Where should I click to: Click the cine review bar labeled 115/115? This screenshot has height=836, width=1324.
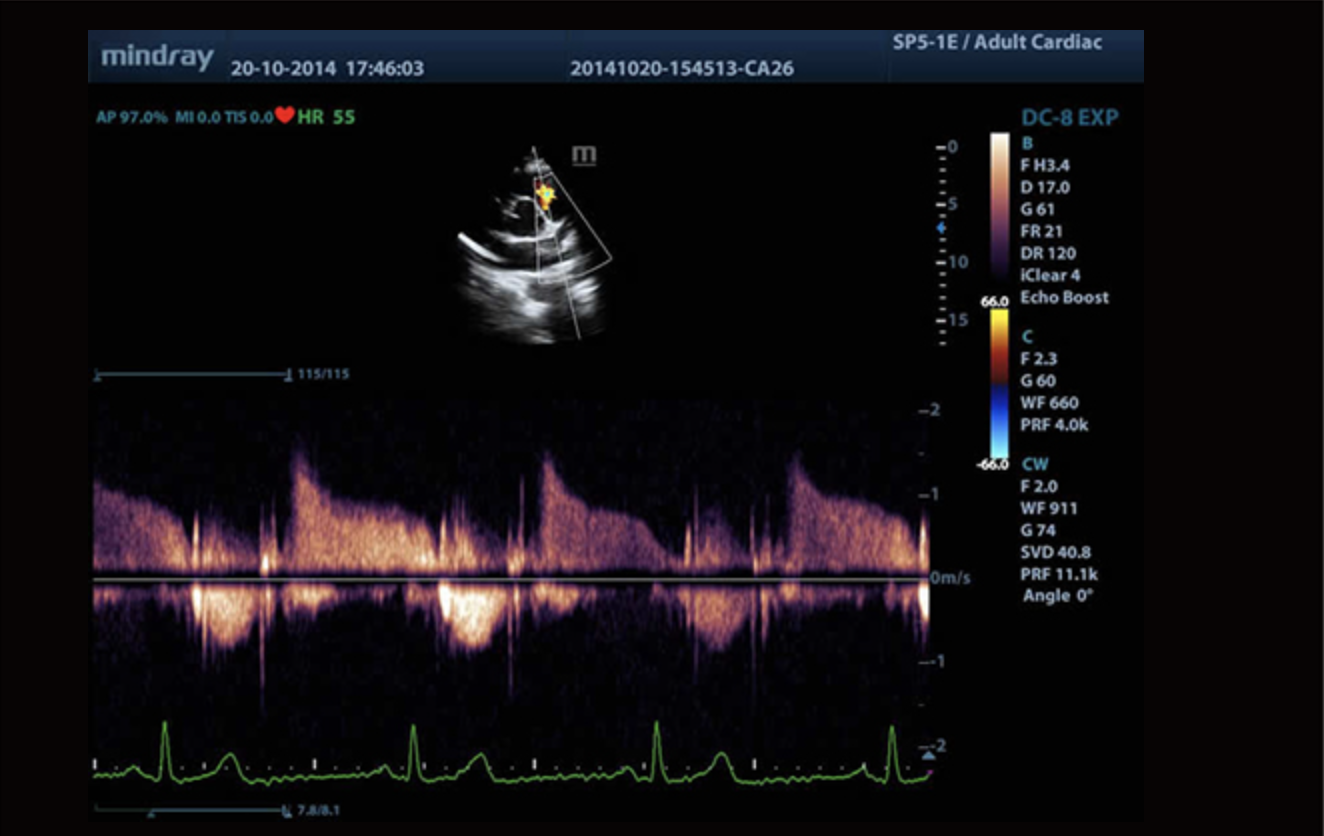192,375
